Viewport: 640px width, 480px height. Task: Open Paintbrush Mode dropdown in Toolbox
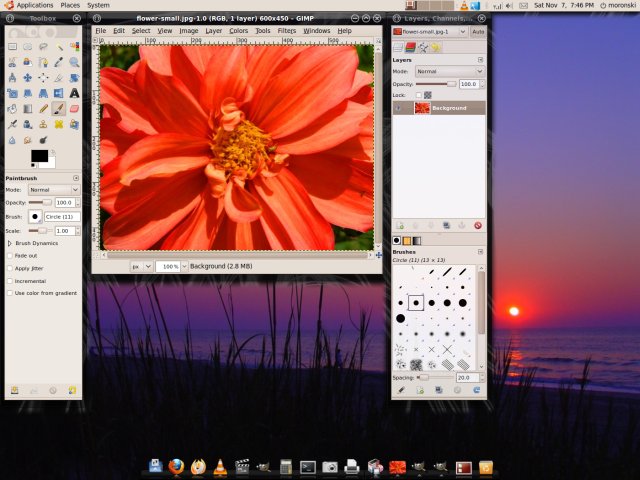[53, 190]
